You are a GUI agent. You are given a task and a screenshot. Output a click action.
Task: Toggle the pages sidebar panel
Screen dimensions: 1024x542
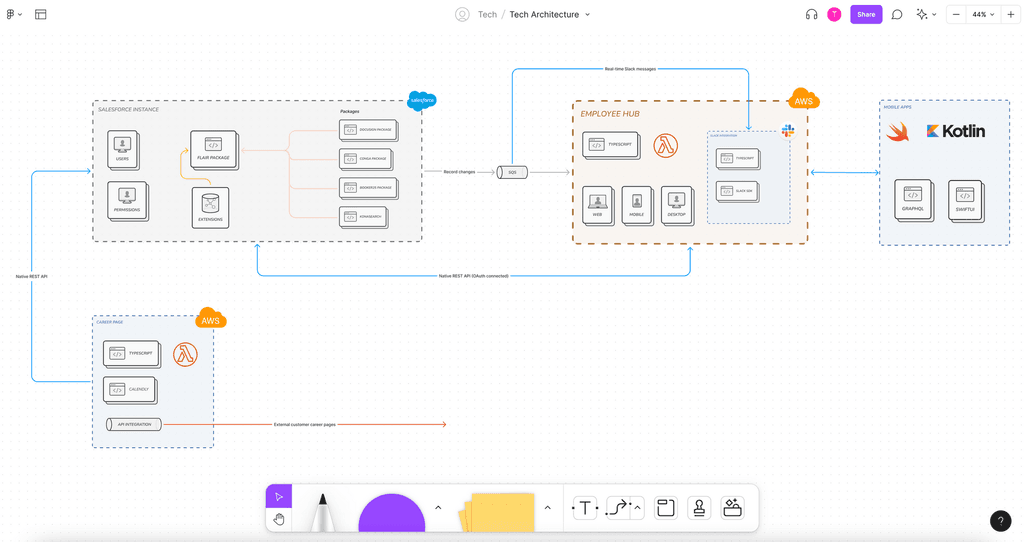[40, 14]
